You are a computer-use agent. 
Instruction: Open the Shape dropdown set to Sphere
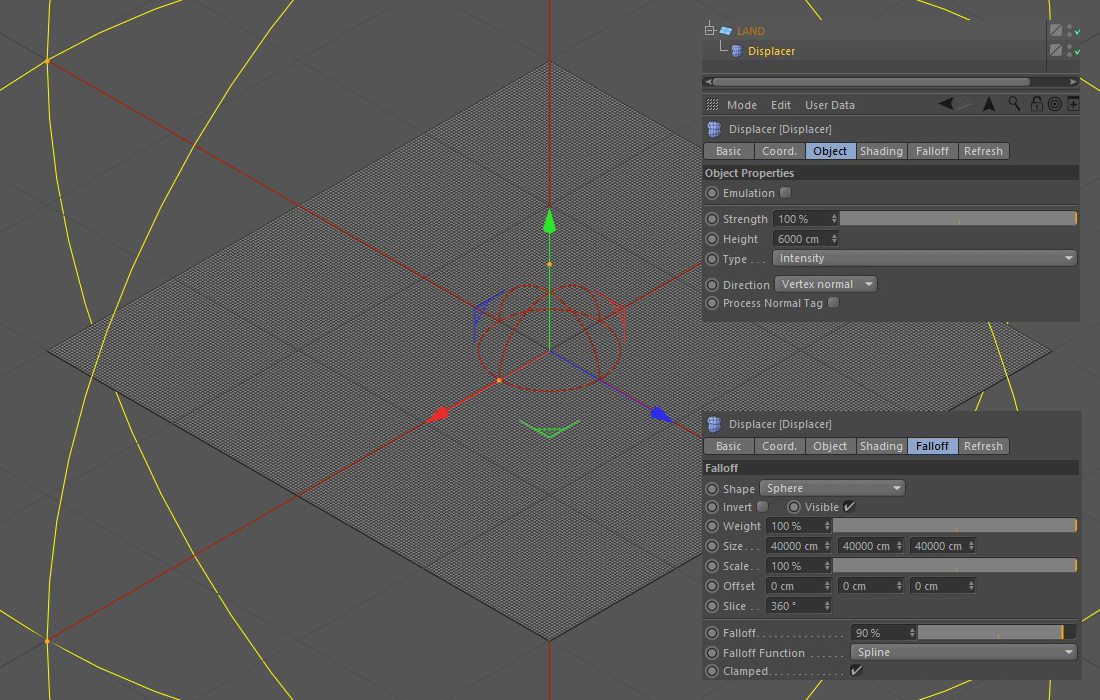click(x=832, y=488)
